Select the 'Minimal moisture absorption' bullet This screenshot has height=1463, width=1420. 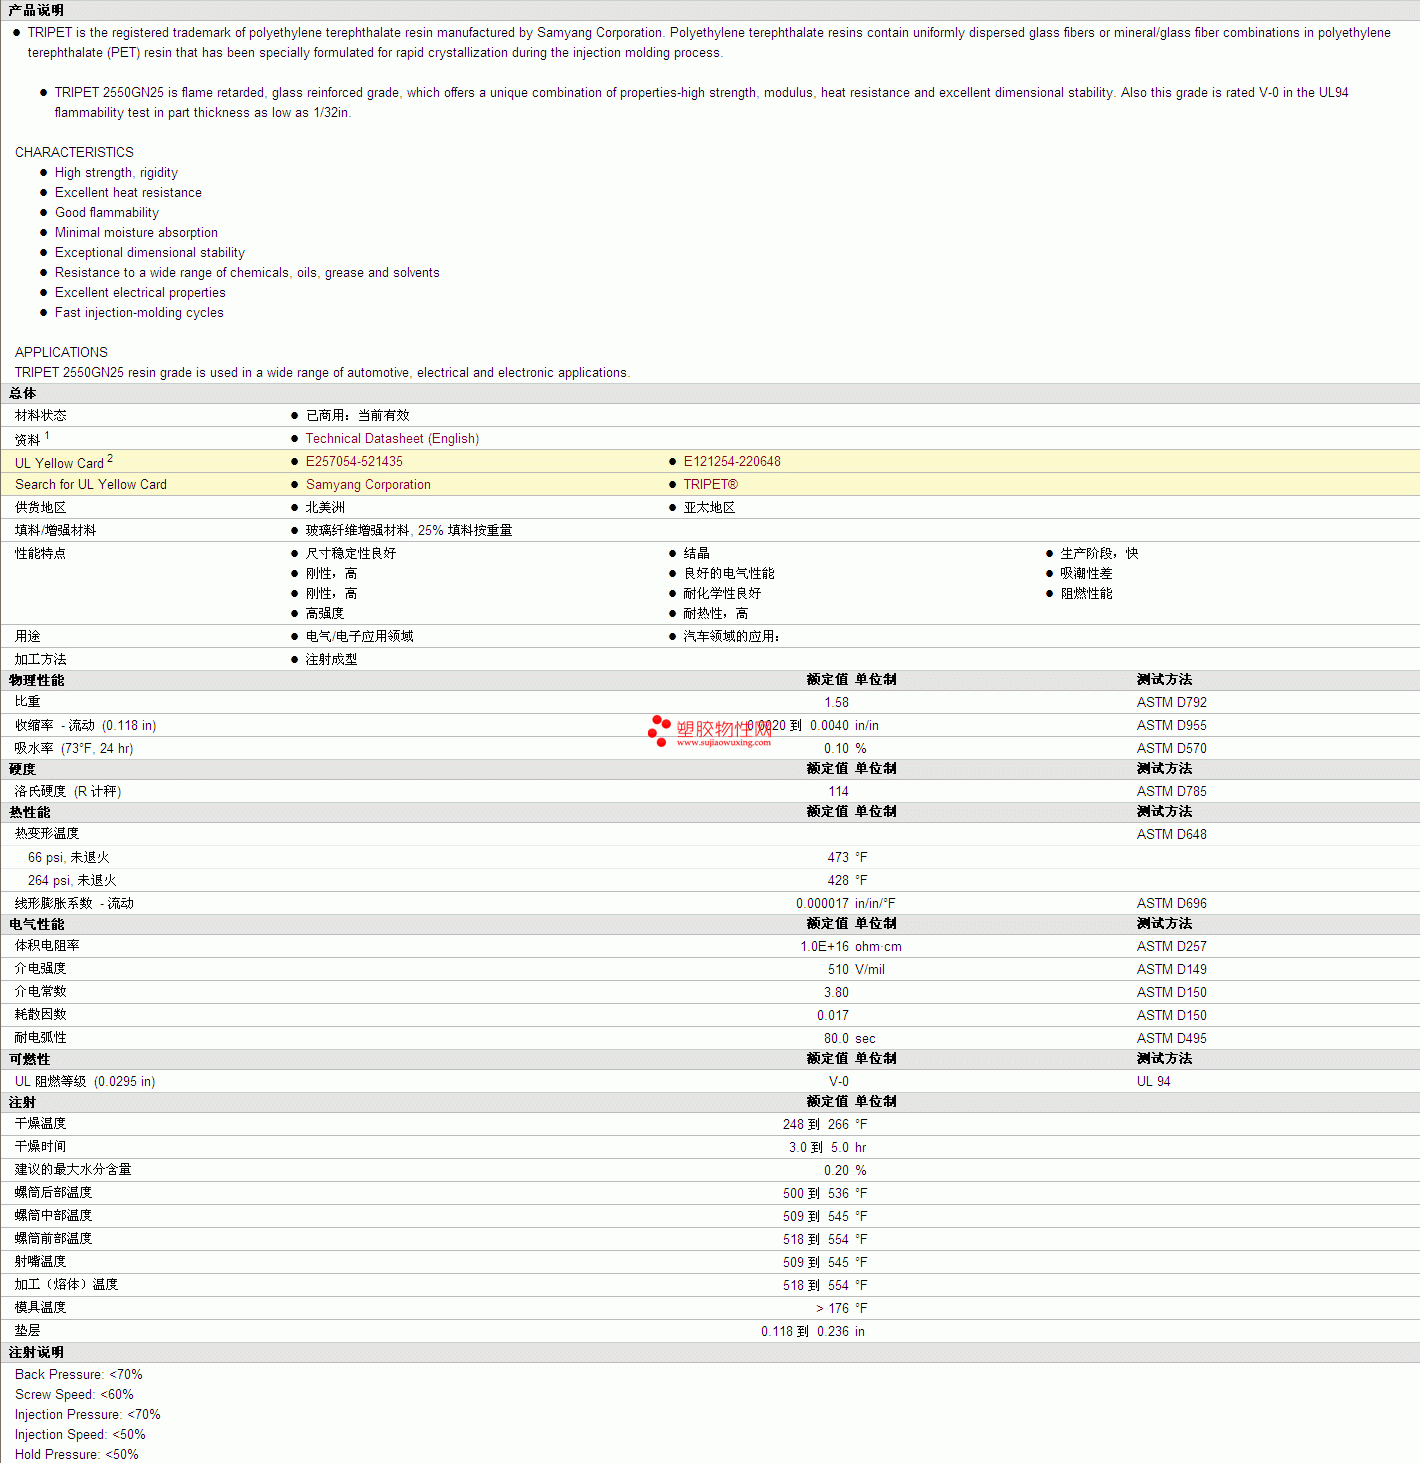coord(136,233)
